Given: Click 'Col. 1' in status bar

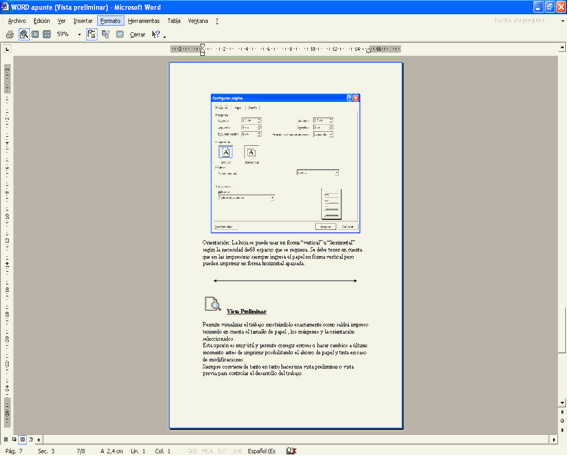Looking at the screenshot, I should [x=163, y=451].
